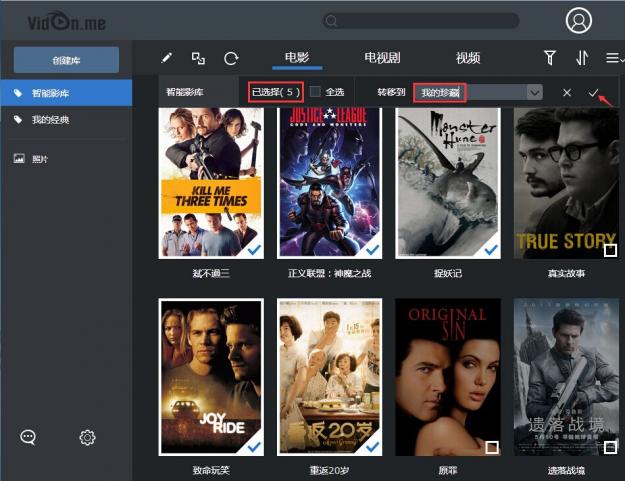Click the title text 正义联盟：神魔之战
The width and height of the screenshot is (625, 481).
pyautogui.click(x=329, y=273)
